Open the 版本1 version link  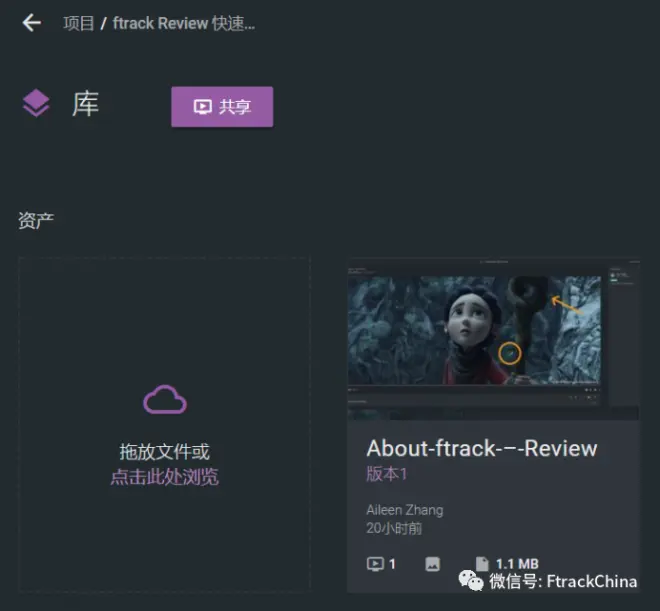click(x=386, y=474)
